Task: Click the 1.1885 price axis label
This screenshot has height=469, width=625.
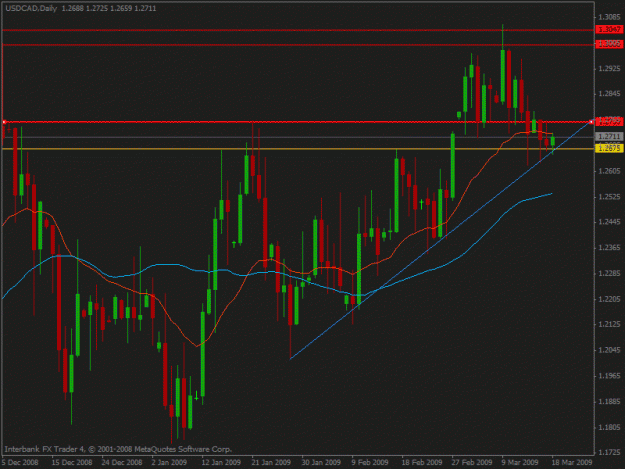Action: coord(609,402)
